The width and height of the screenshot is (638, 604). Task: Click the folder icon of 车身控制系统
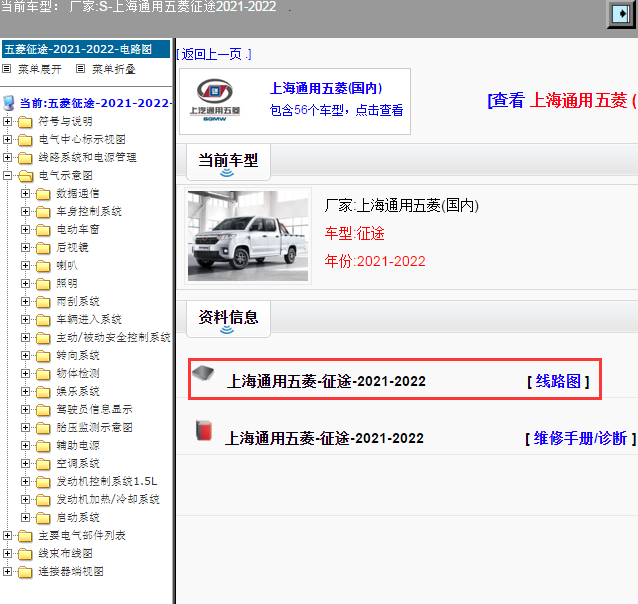tap(43, 212)
